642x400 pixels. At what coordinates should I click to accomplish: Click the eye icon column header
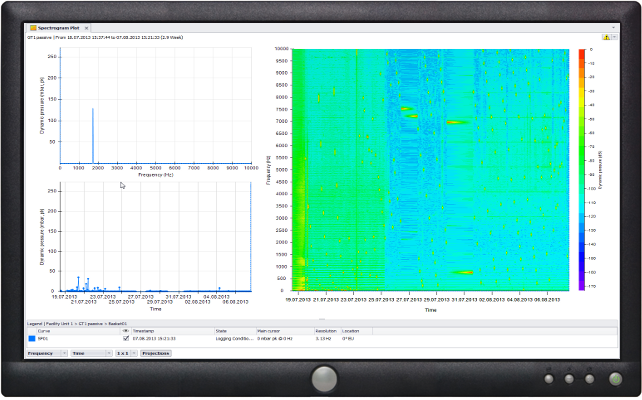pos(126,331)
